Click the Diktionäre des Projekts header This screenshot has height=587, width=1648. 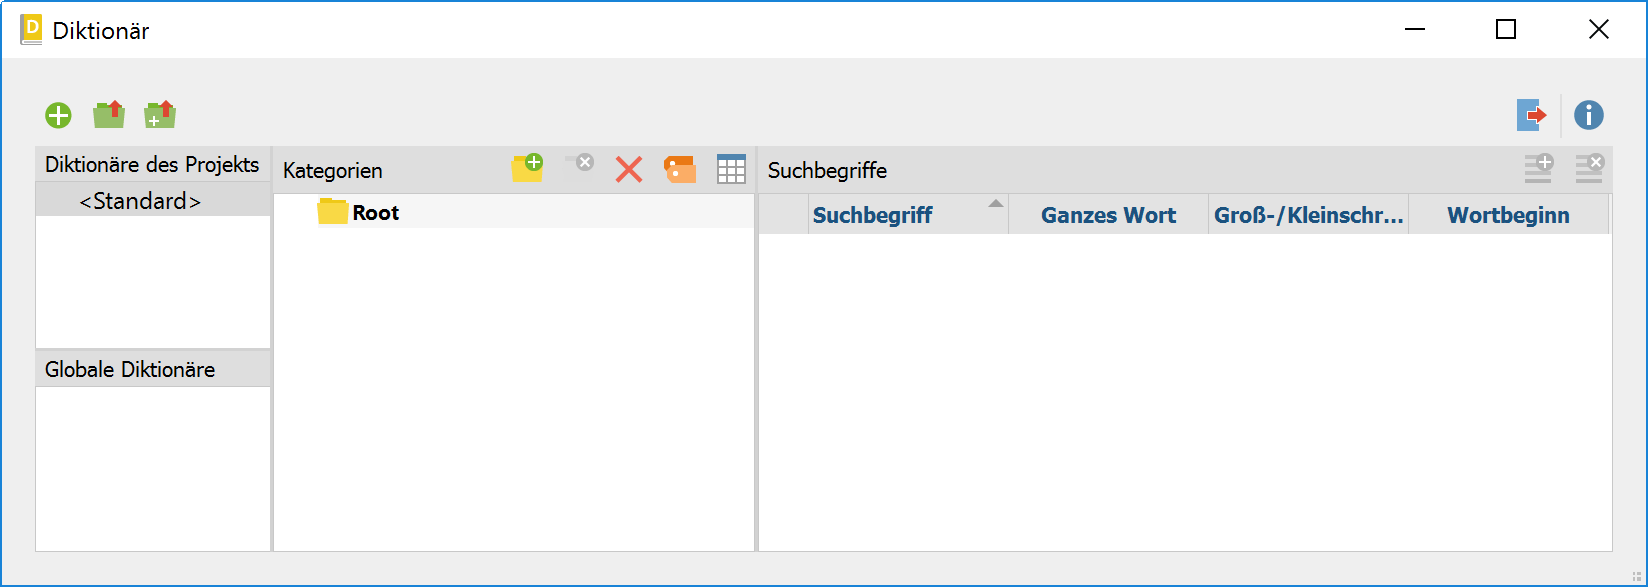(x=153, y=165)
